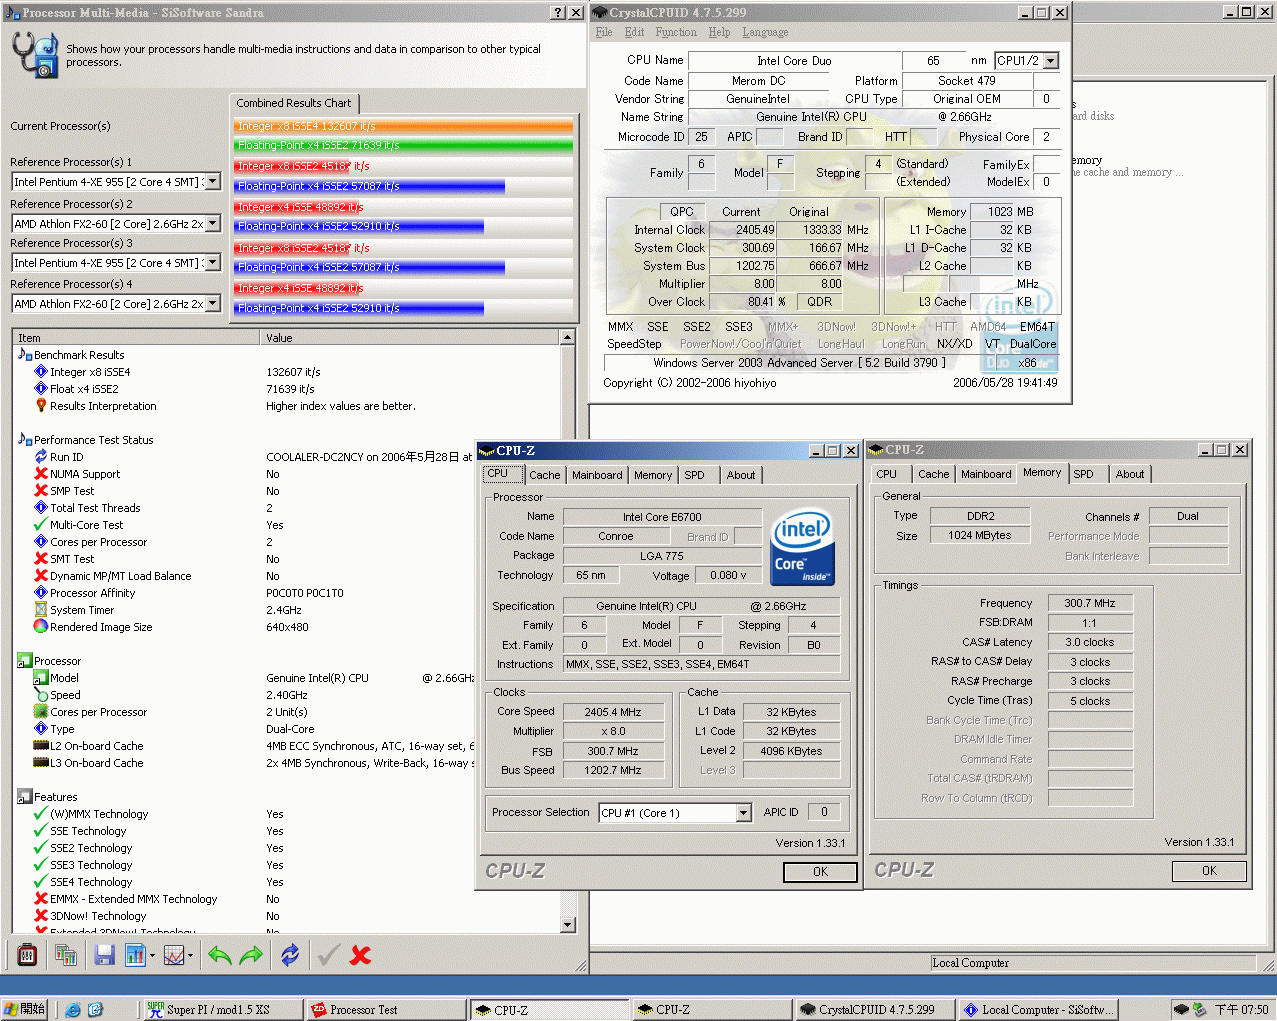Click the Processor section chip icon

[x=25, y=661]
